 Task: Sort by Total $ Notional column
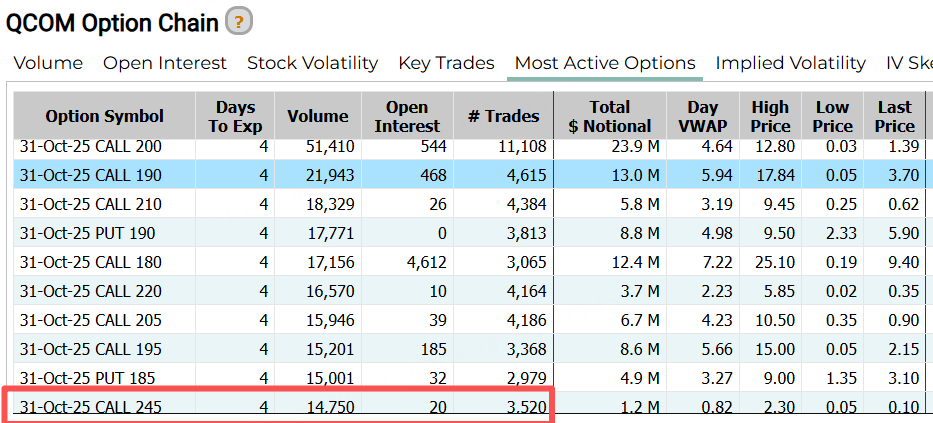tap(609, 116)
